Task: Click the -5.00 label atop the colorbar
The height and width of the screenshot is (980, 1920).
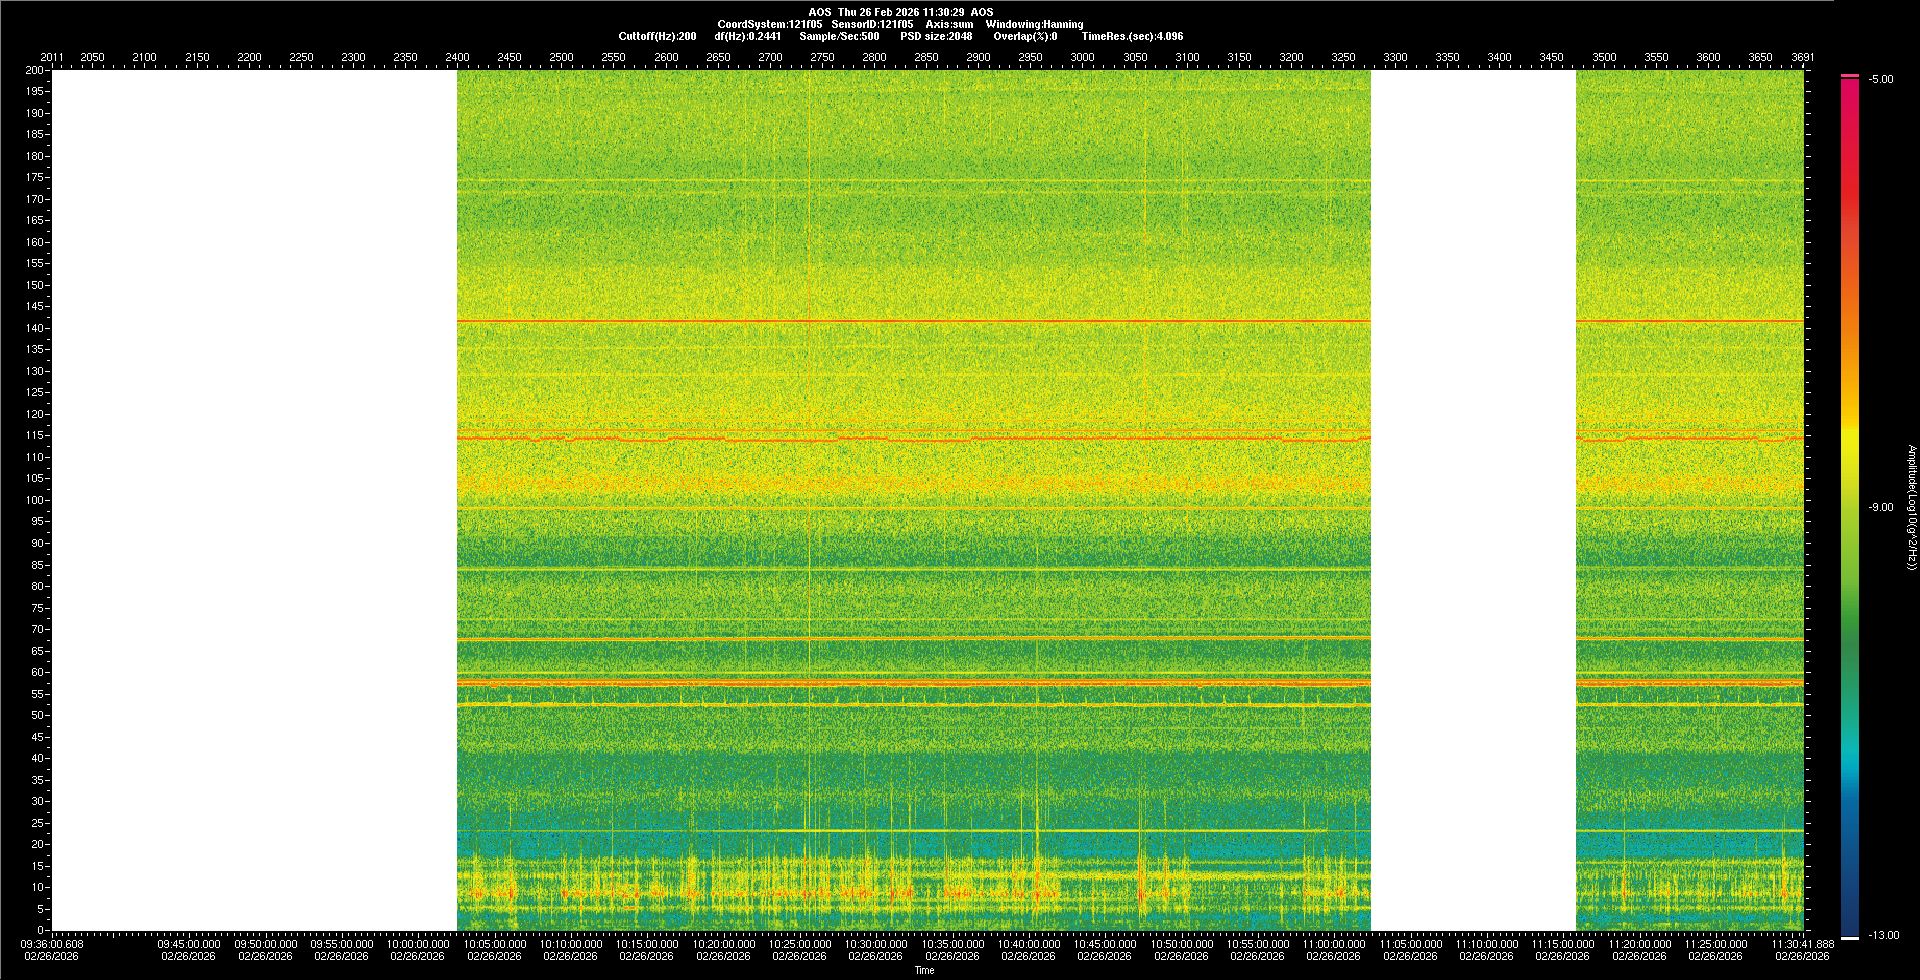Action: click(x=1880, y=79)
